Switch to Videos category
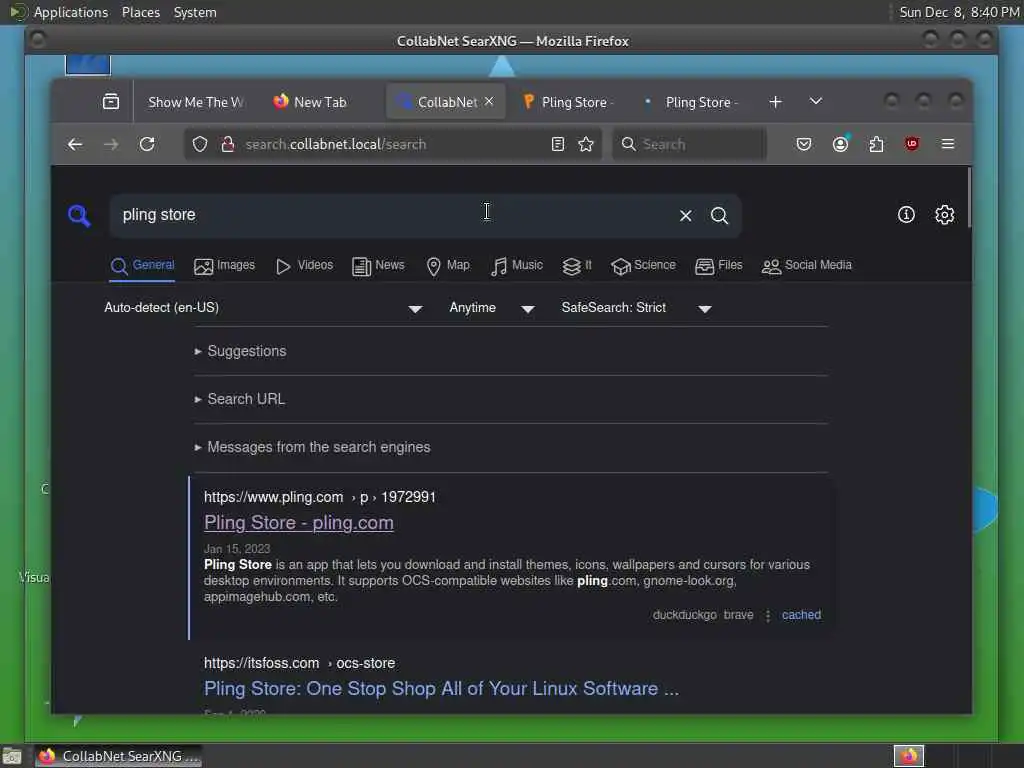Image resolution: width=1024 pixels, height=768 pixels. 304,265
